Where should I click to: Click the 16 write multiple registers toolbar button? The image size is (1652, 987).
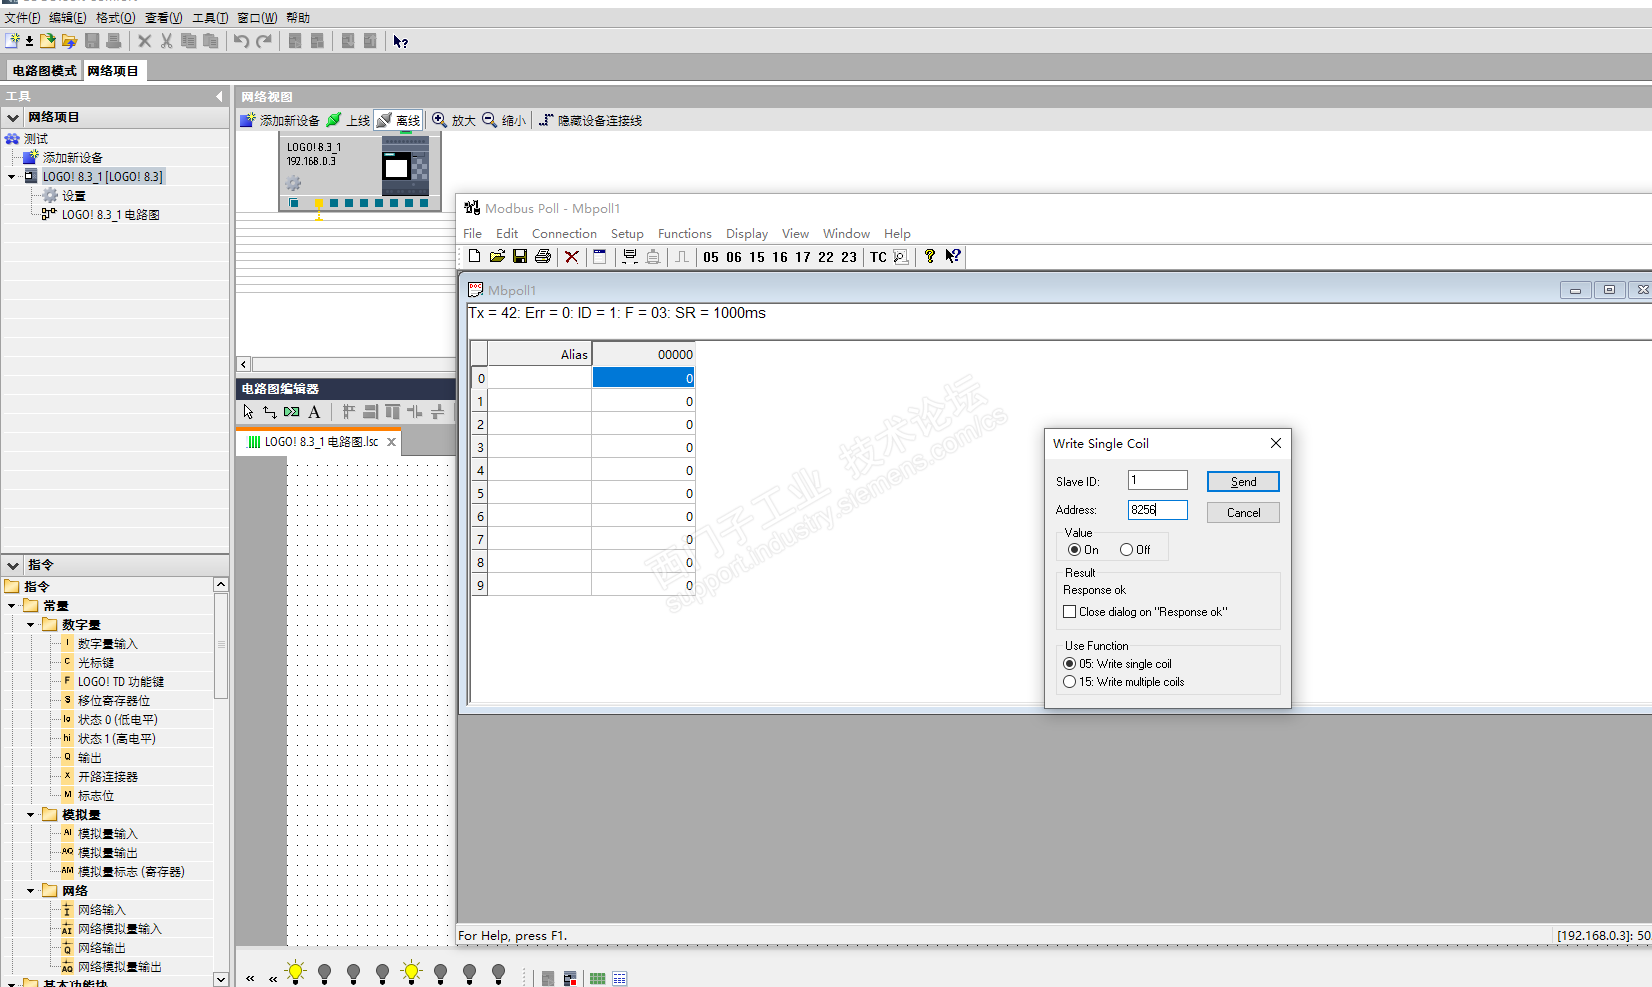pos(780,257)
